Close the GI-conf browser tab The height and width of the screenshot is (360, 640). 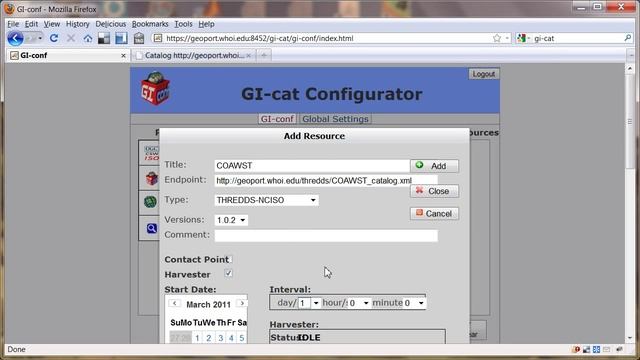pyautogui.click(x=123, y=56)
